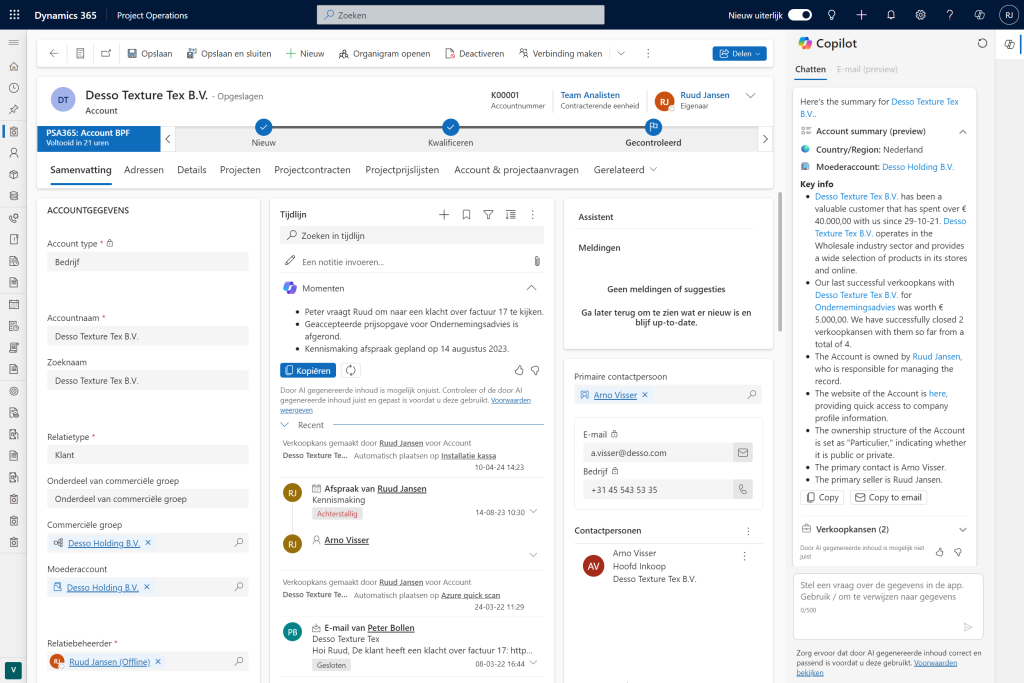Switch to the Projectcontracten tab

312,170
